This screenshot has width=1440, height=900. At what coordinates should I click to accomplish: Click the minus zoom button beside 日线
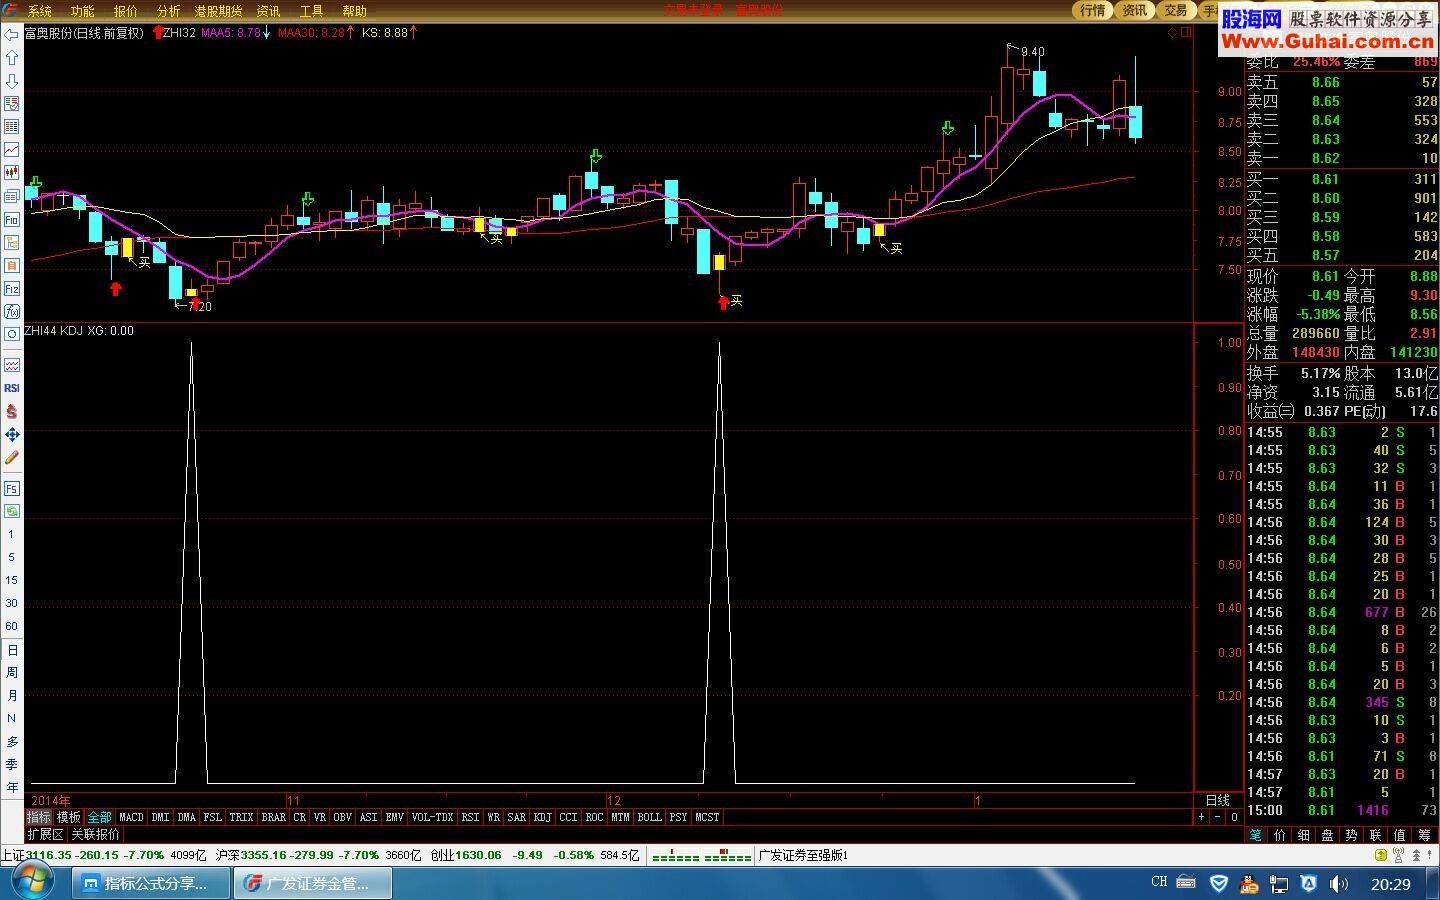coord(1218,817)
